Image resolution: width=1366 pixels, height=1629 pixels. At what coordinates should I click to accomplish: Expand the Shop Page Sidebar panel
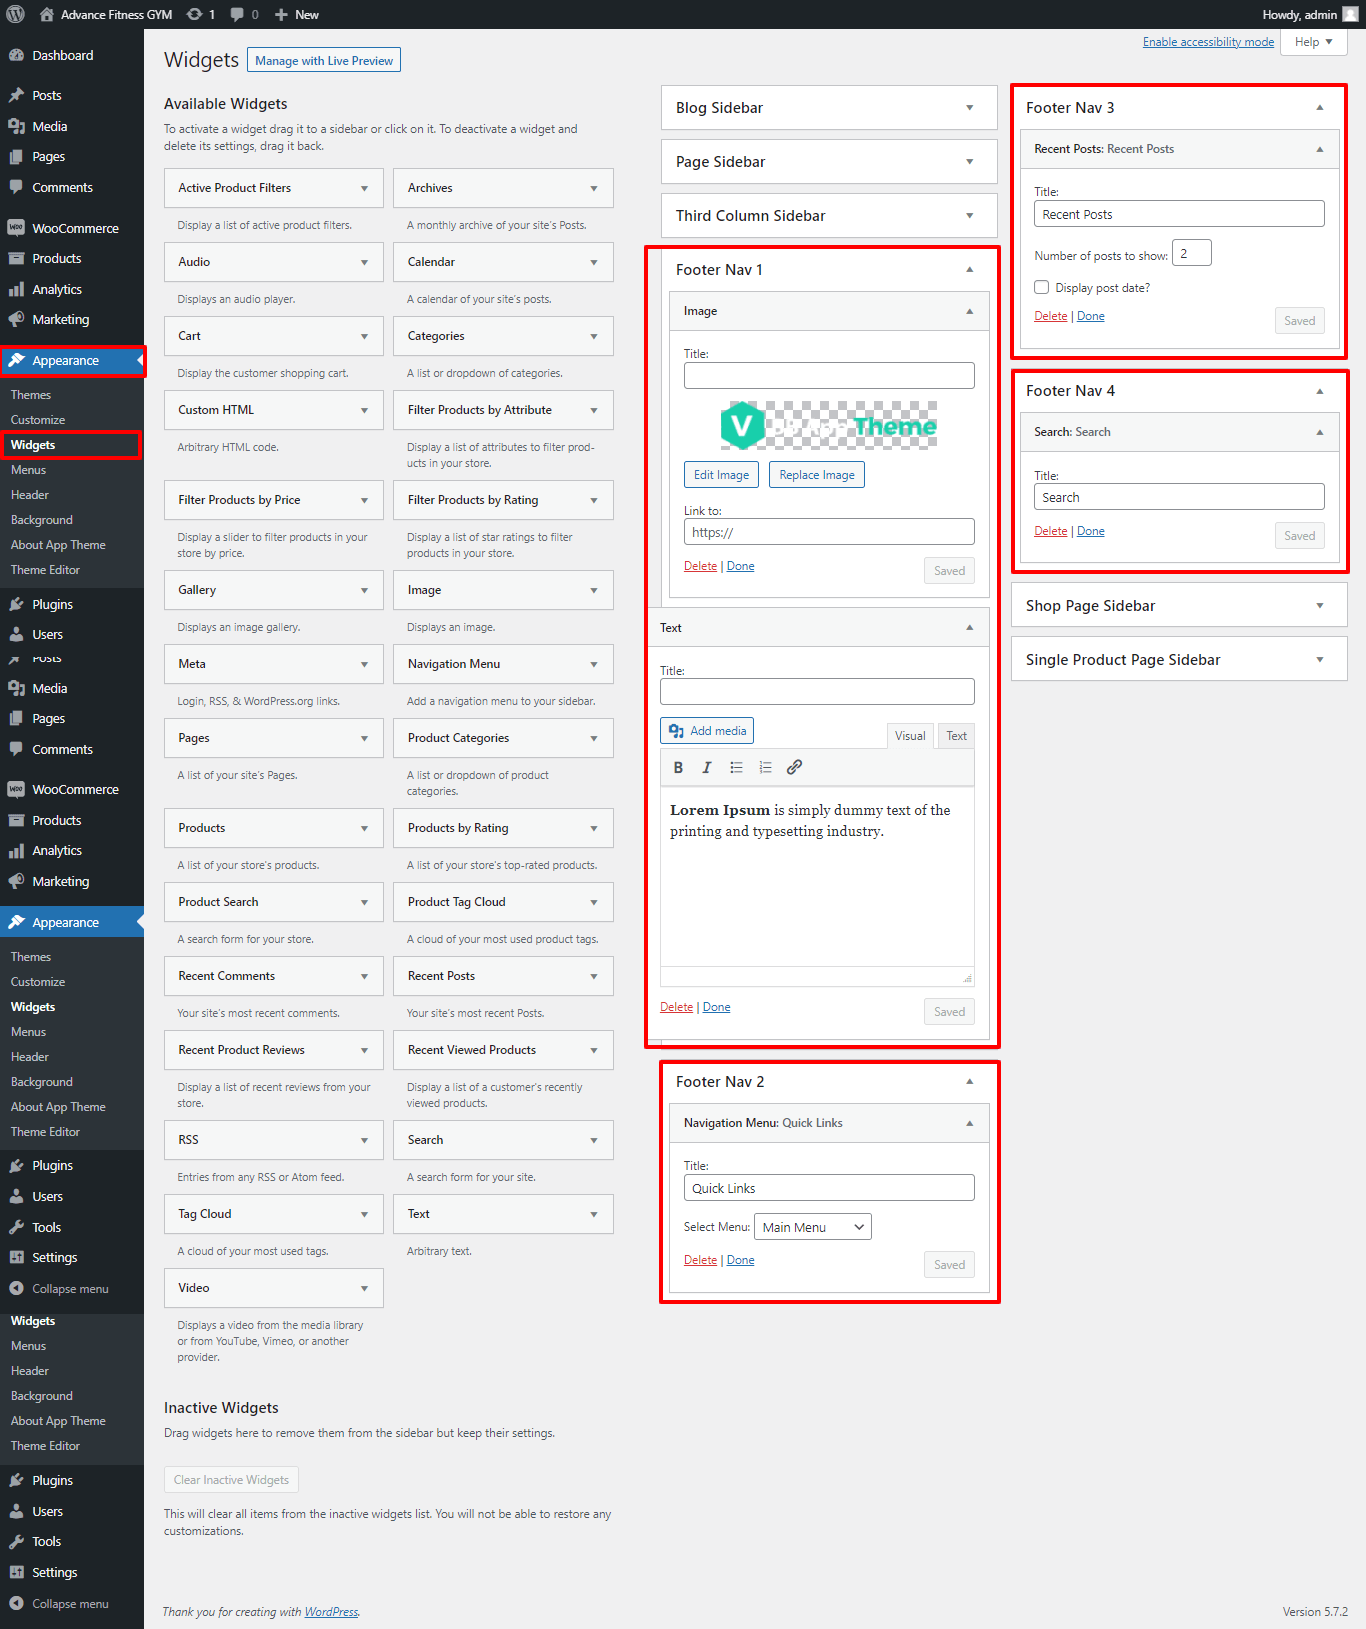[1319, 606]
